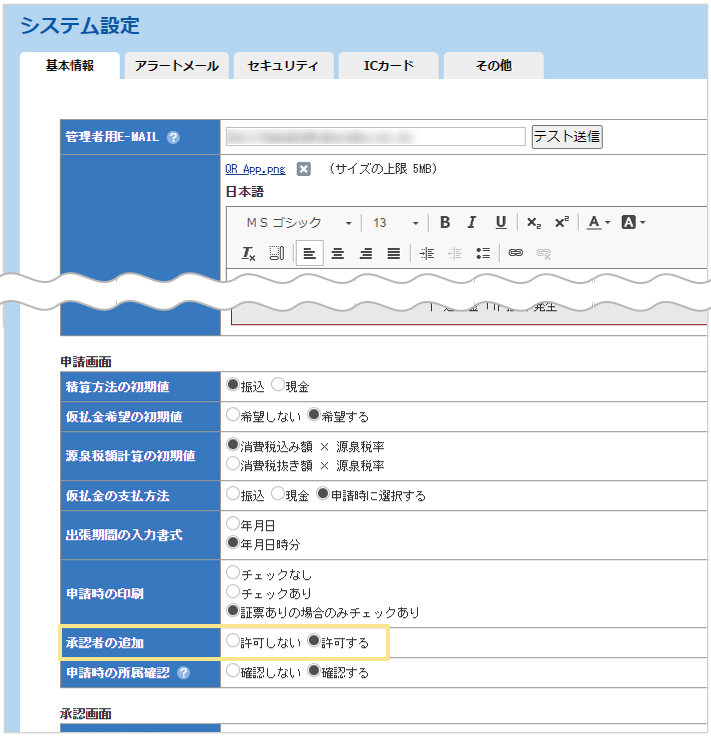Screen dimensions: 711x737
Task: Choose 年月日 for 出張期間の入力書式
Action: (233, 523)
